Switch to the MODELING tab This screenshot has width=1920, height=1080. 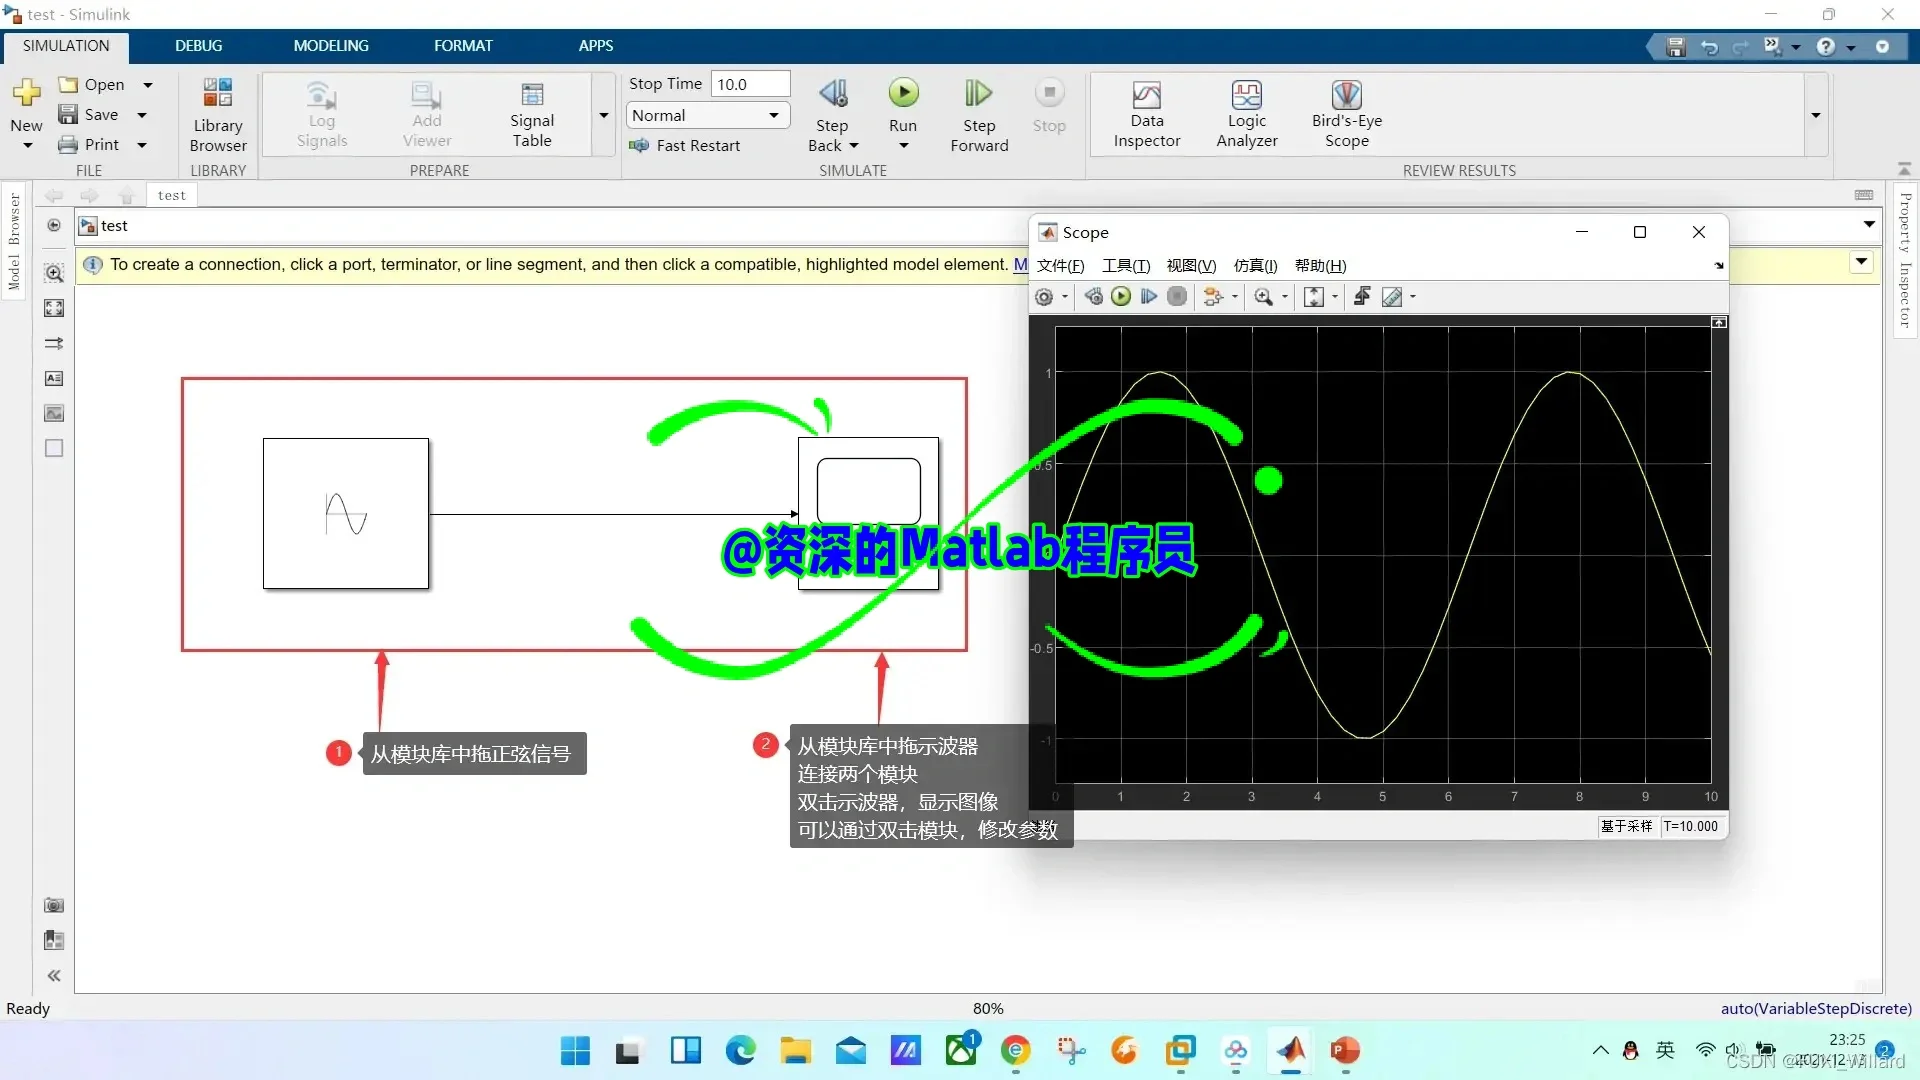pos(331,46)
